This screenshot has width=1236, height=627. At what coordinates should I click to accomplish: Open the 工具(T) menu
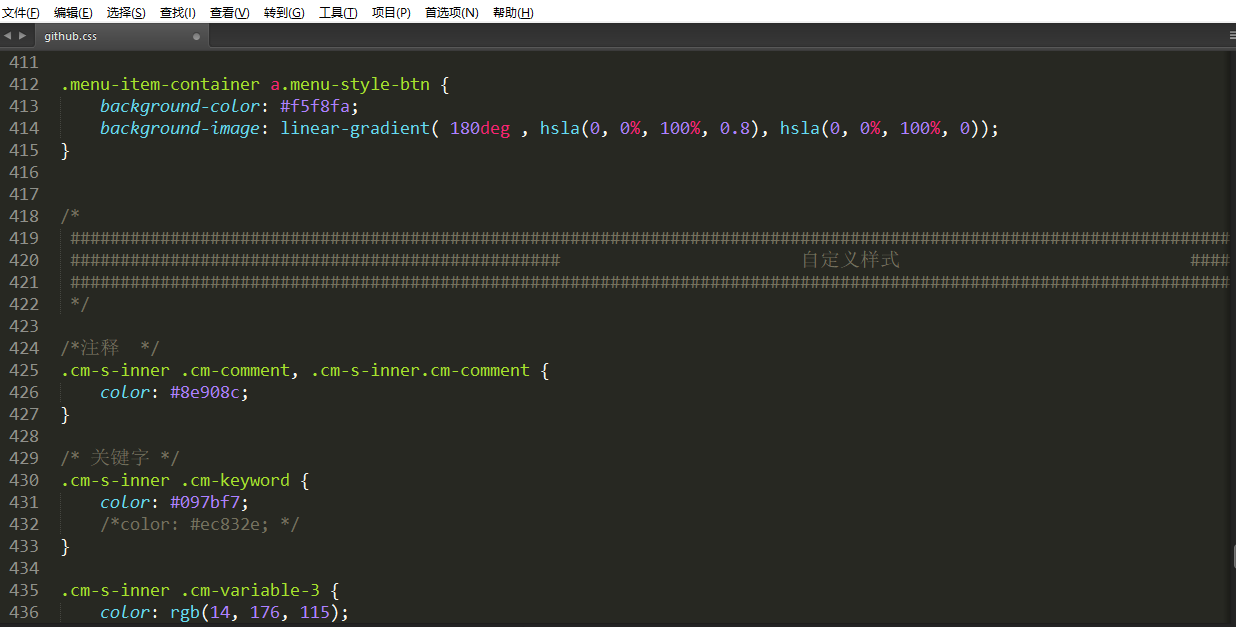pos(338,13)
